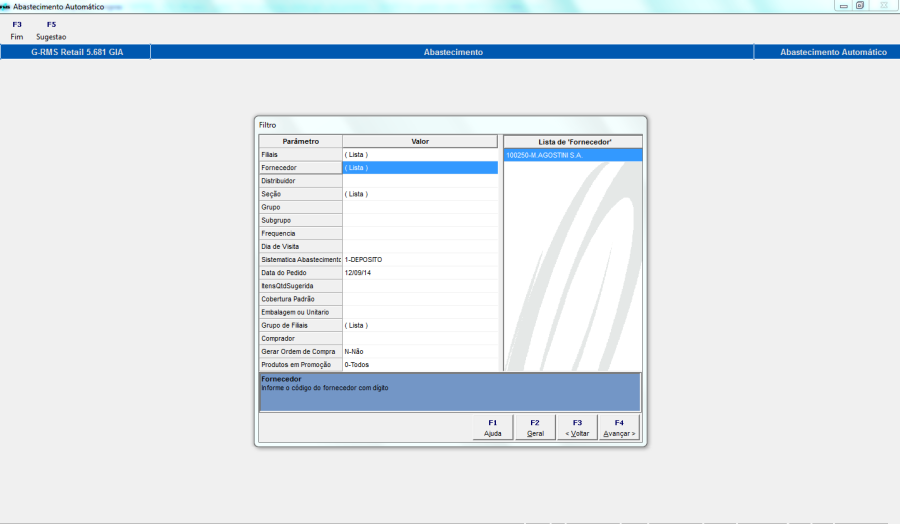Restore the Abastecimento Automático window
The image size is (900, 524).
(x=860, y=6)
